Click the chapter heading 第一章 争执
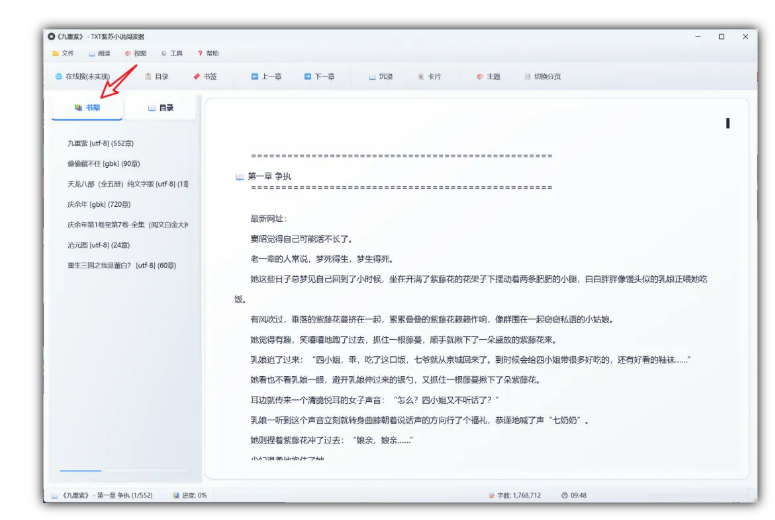Viewport: 775px width, 520px height. tap(269, 176)
